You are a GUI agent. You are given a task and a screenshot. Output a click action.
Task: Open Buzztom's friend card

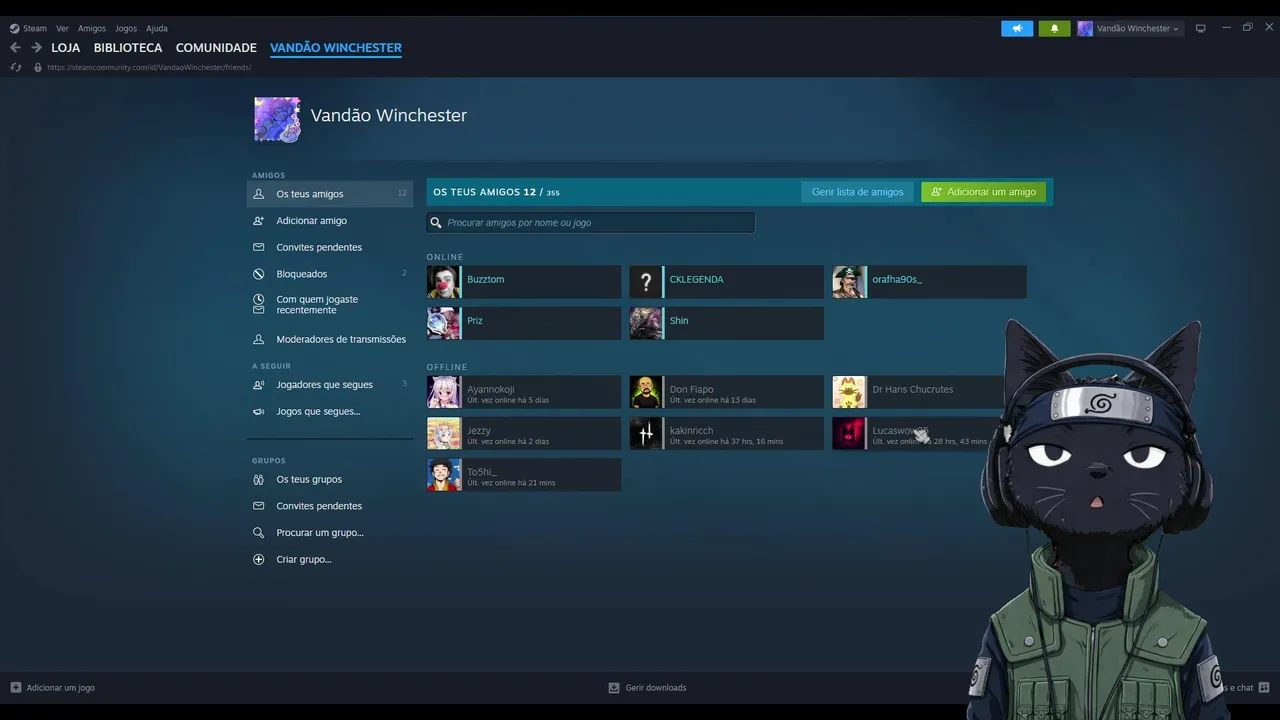pyautogui.click(x=524, y=282)
